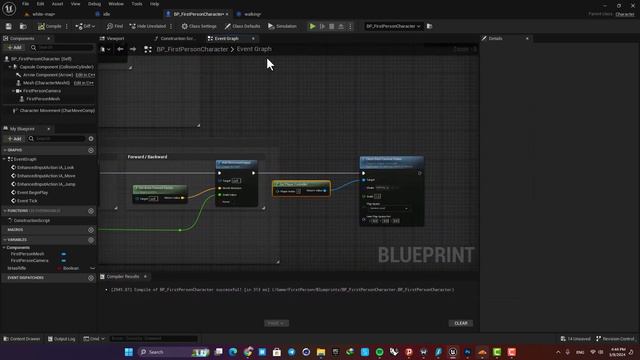Collapse the FirstPersonCamera tree row
The width and height of the screenshot is (640, 360).
click(13, 91)
